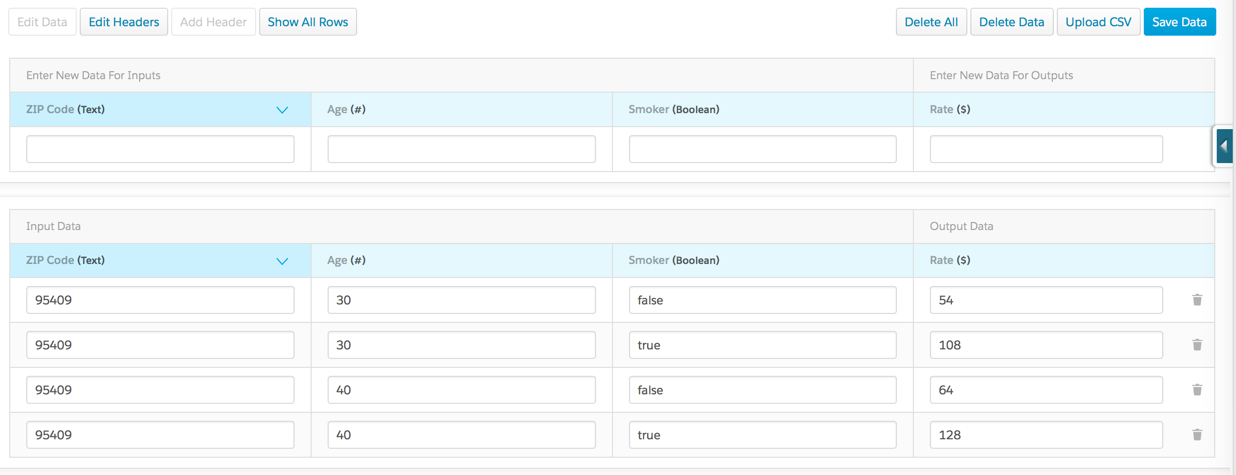Collapse the side panel arrow tab
1236x475 pixels.
tap(1223, 146)
